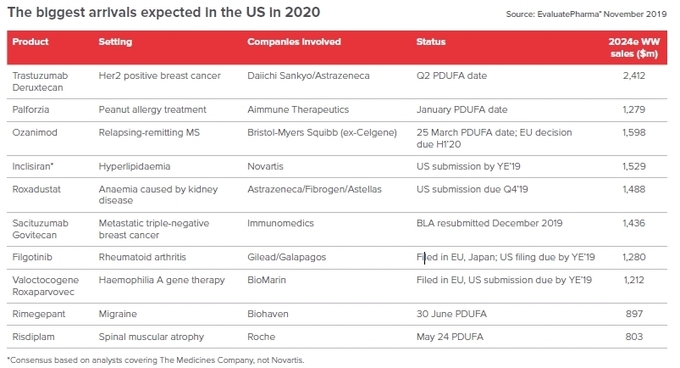680x368 pixels.
Task: Click the Rimegepant product name
Action: tap(39, 314)
